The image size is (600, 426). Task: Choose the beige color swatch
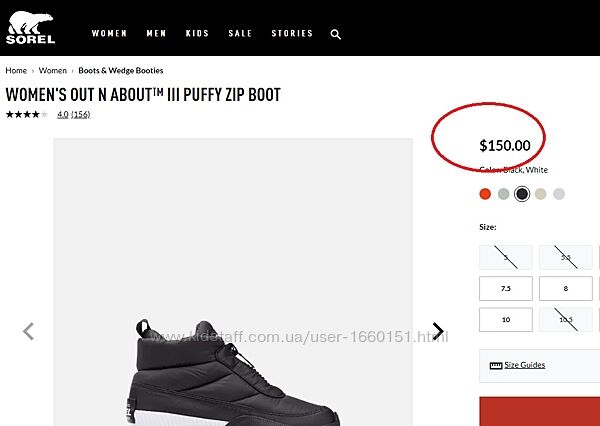pos(540,194)
